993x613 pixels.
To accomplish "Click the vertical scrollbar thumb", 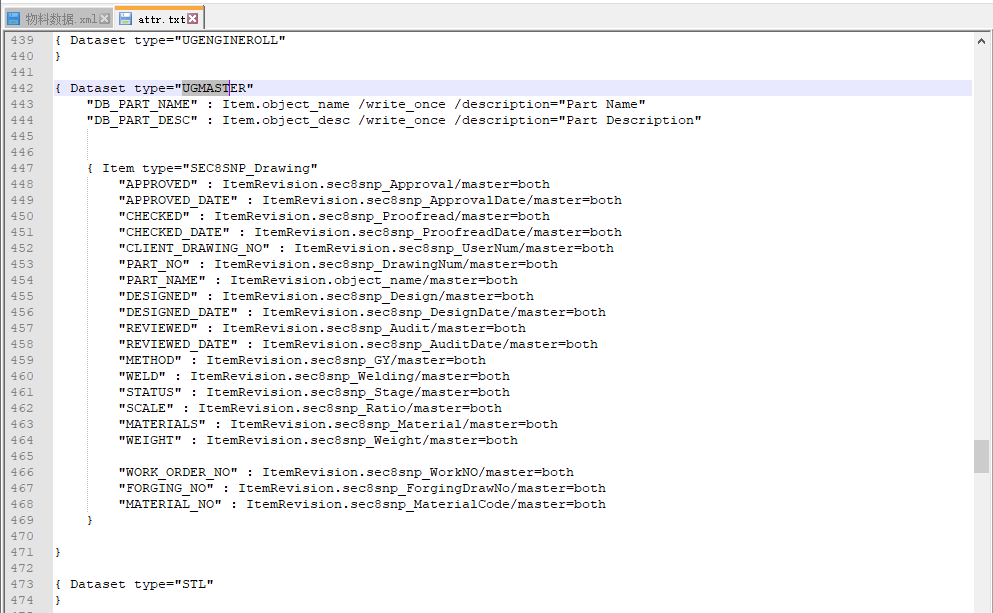I will pyautogui.click(x=981, y=457).
